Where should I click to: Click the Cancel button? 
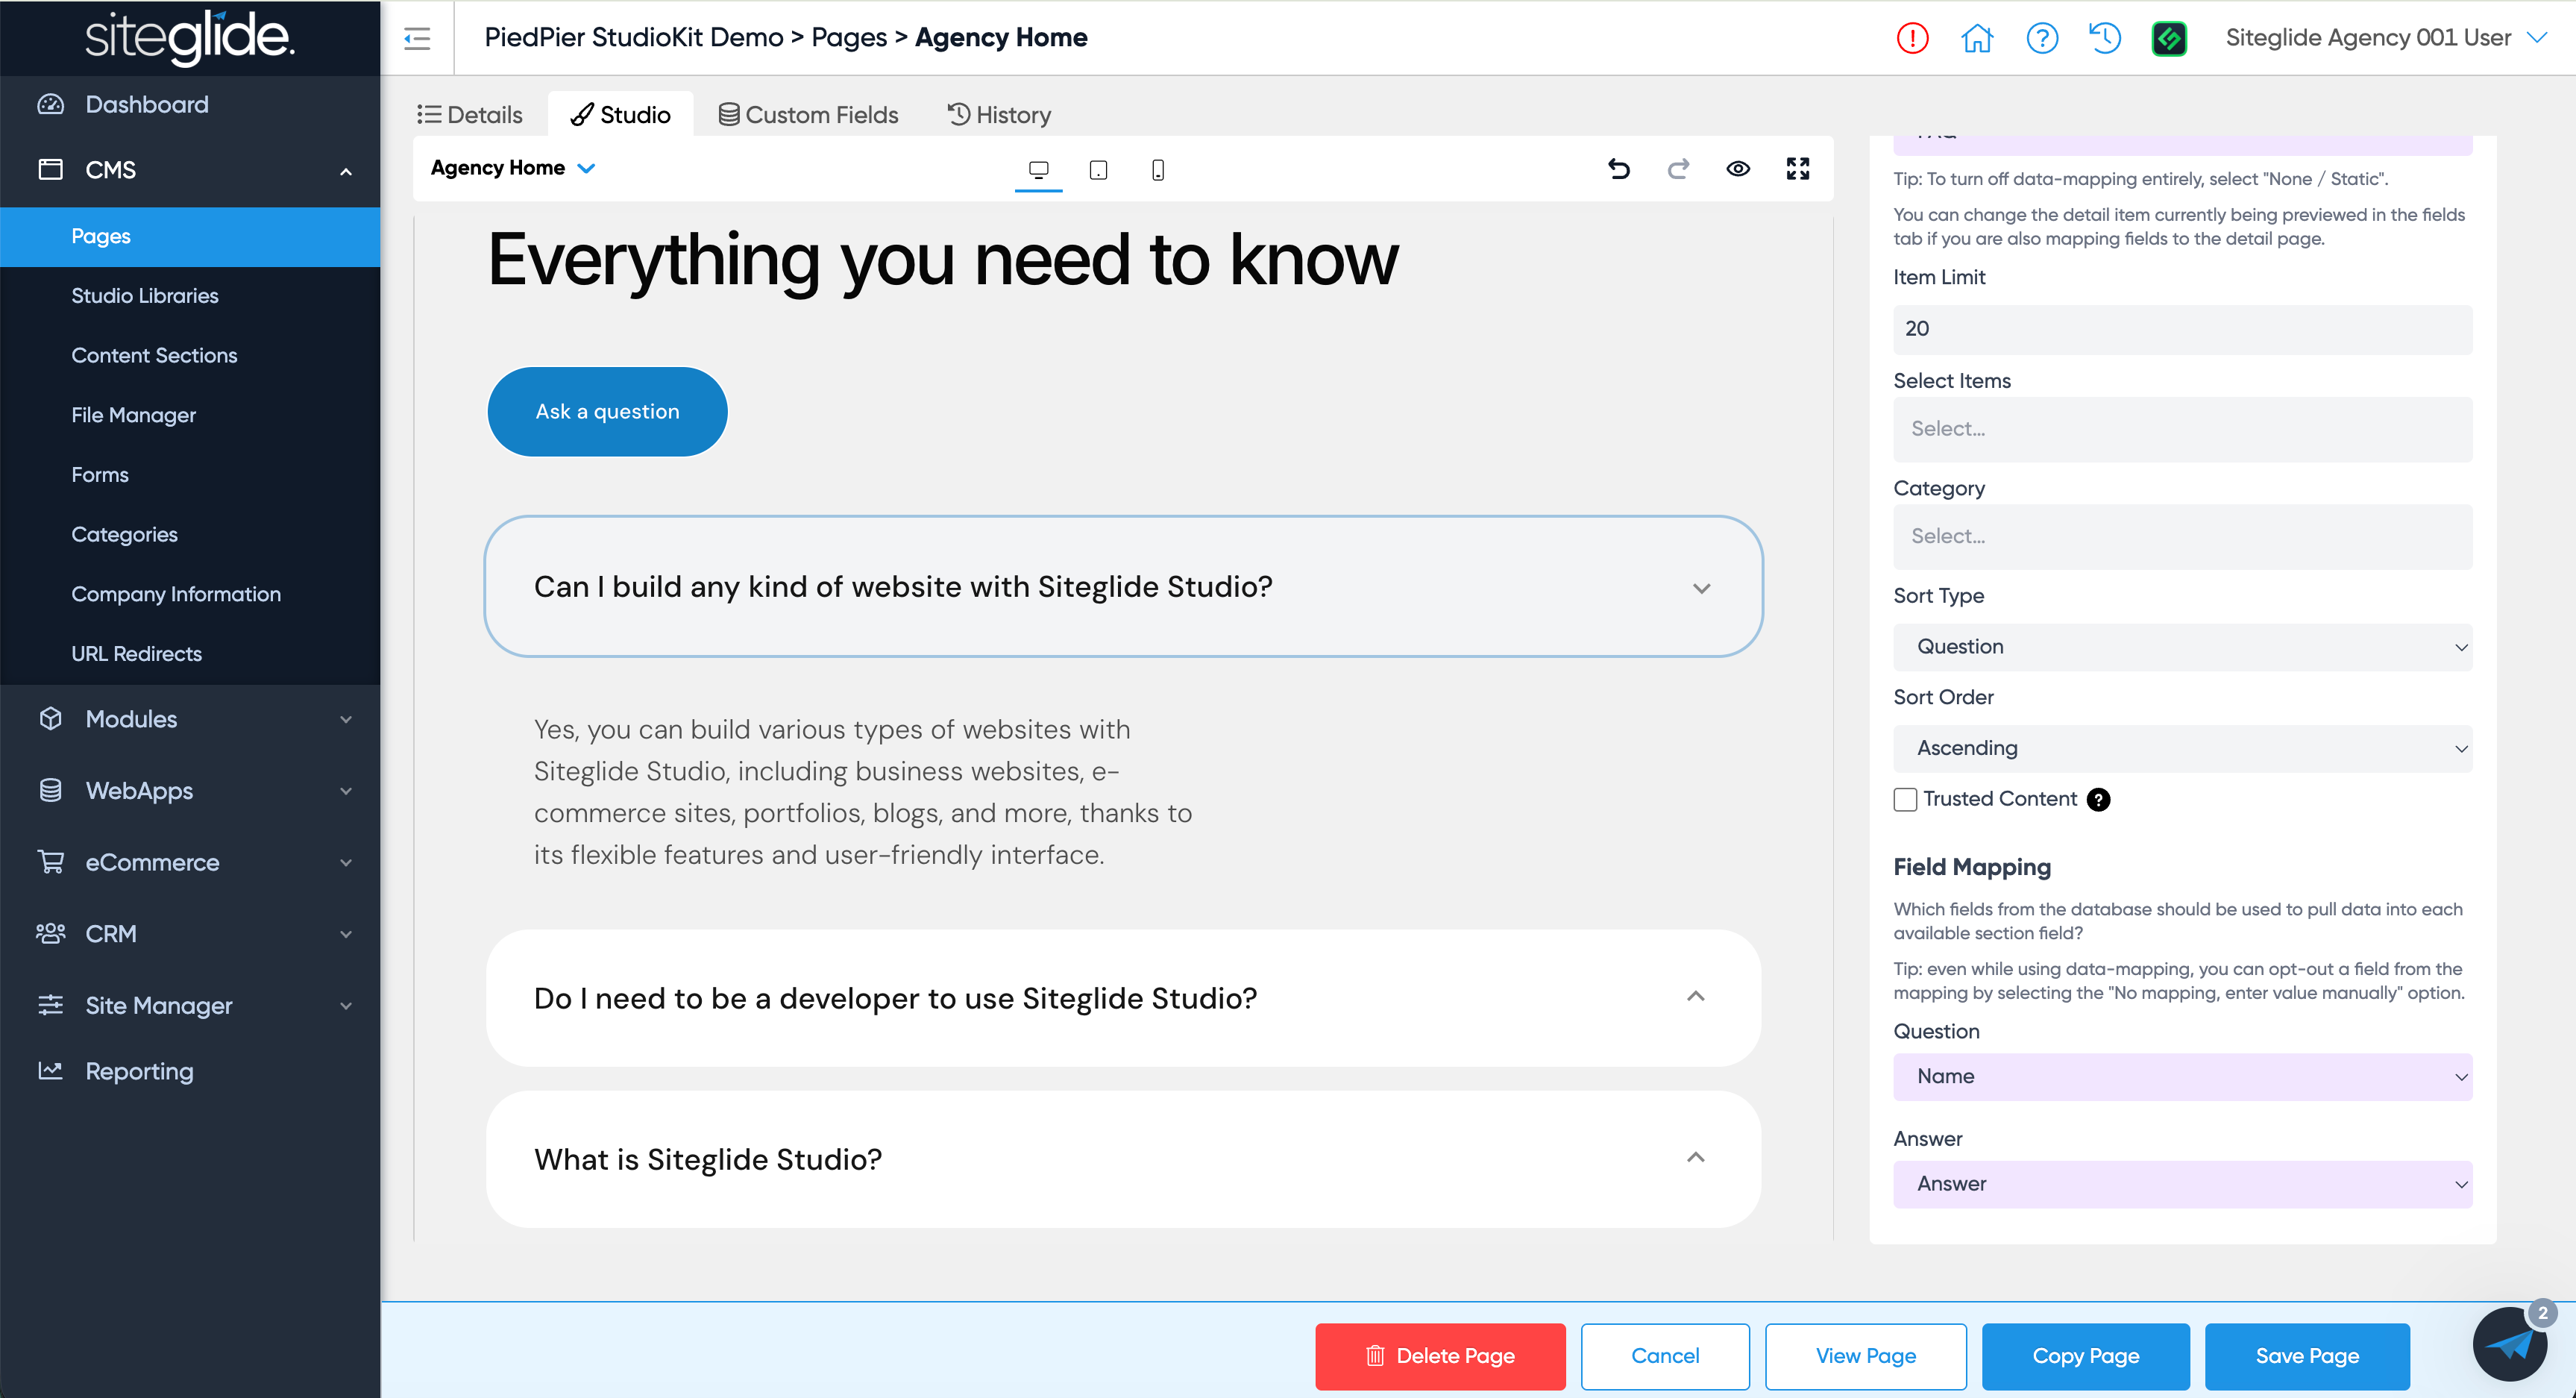pyautogui.click(x=1665, y=1356)
